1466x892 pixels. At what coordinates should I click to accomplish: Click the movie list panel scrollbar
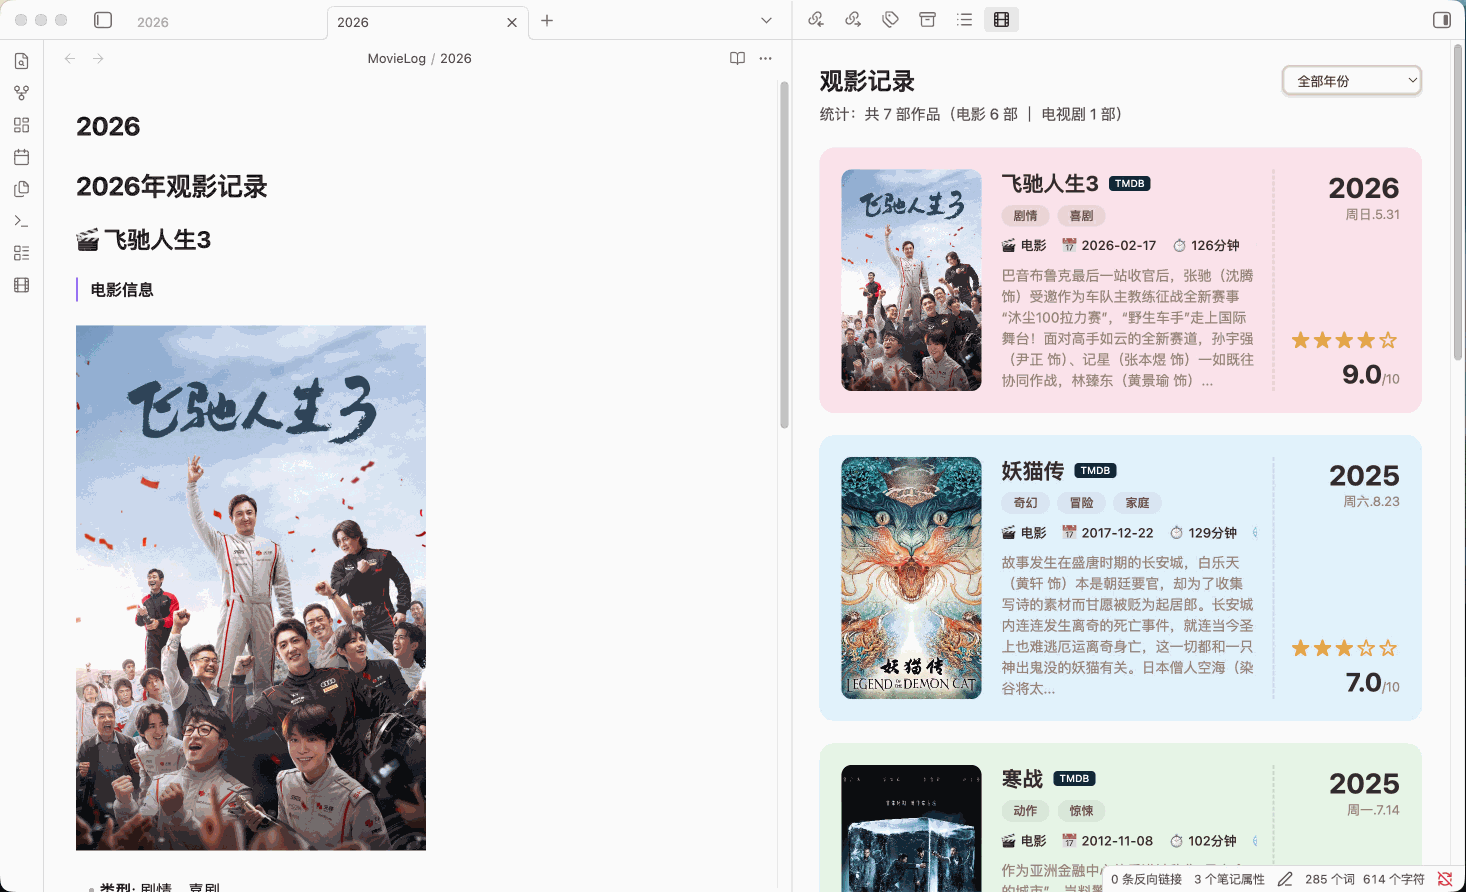pyautogui.click(x=1459, y=203)
